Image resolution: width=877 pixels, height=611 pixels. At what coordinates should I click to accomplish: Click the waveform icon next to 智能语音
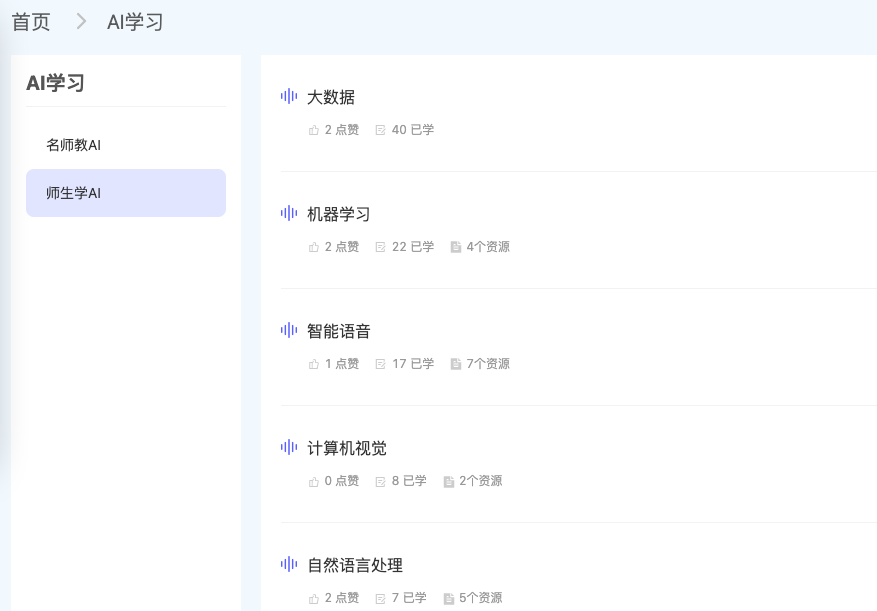[289, 331]
